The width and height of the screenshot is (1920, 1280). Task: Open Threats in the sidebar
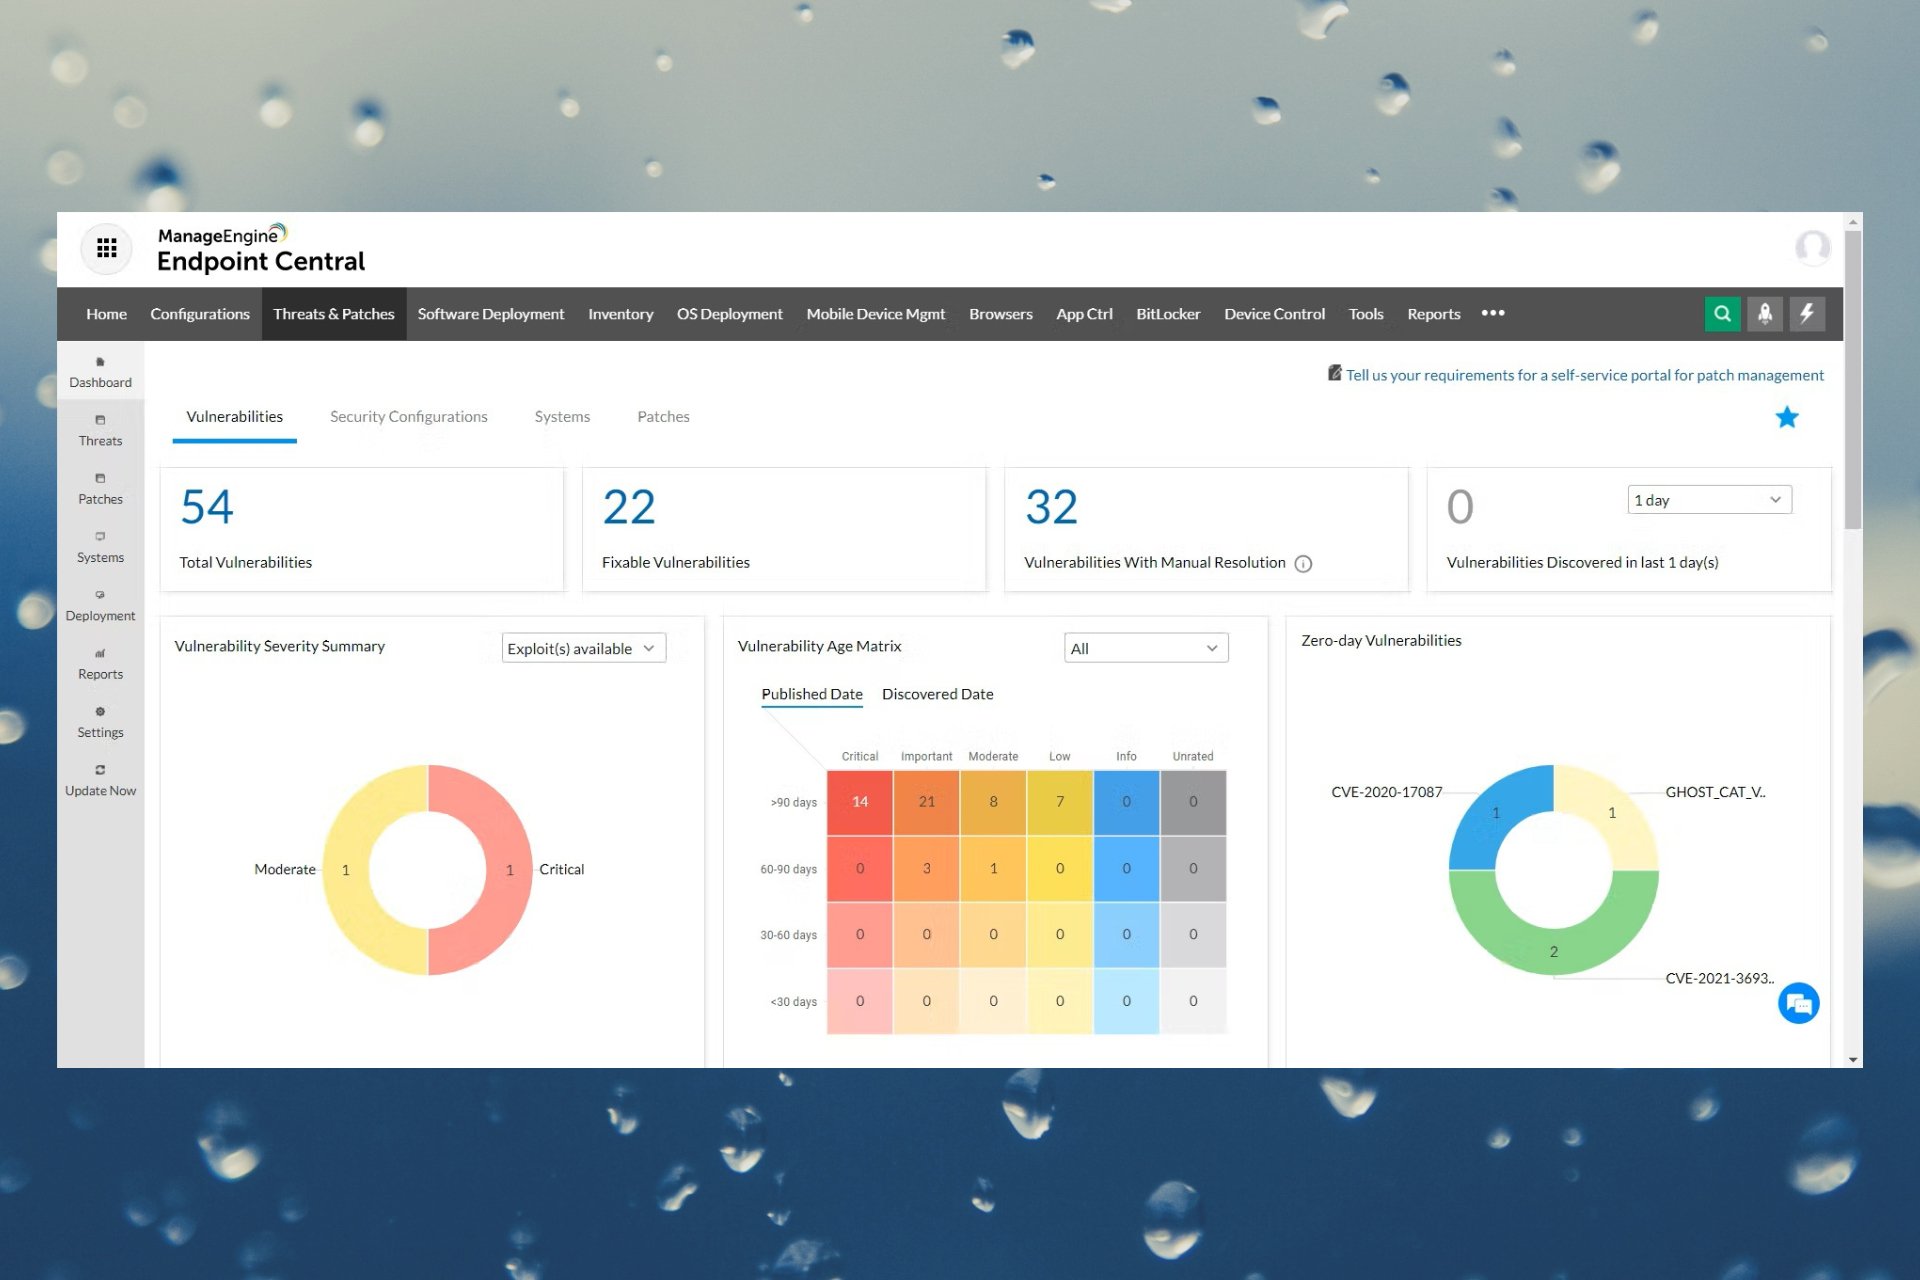[x=100, y=431]
